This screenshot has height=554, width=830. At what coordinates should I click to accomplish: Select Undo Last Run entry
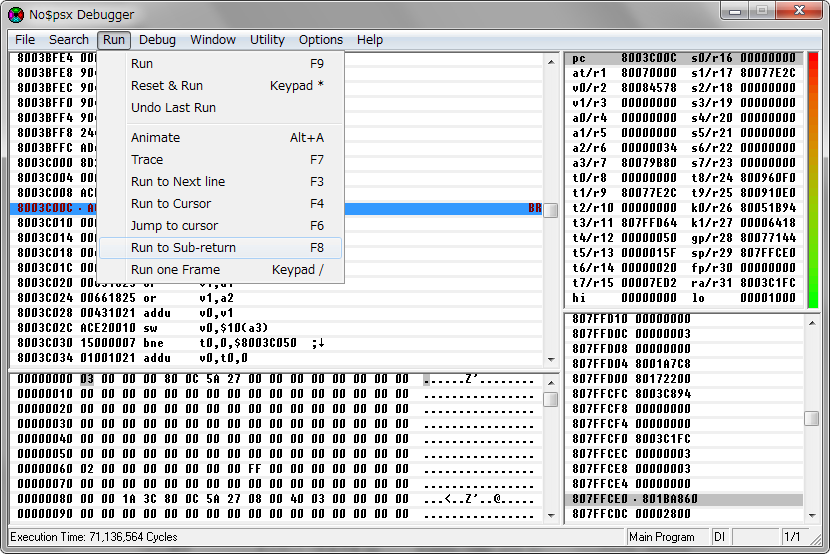pyautogui.click(x=221, y=107)
